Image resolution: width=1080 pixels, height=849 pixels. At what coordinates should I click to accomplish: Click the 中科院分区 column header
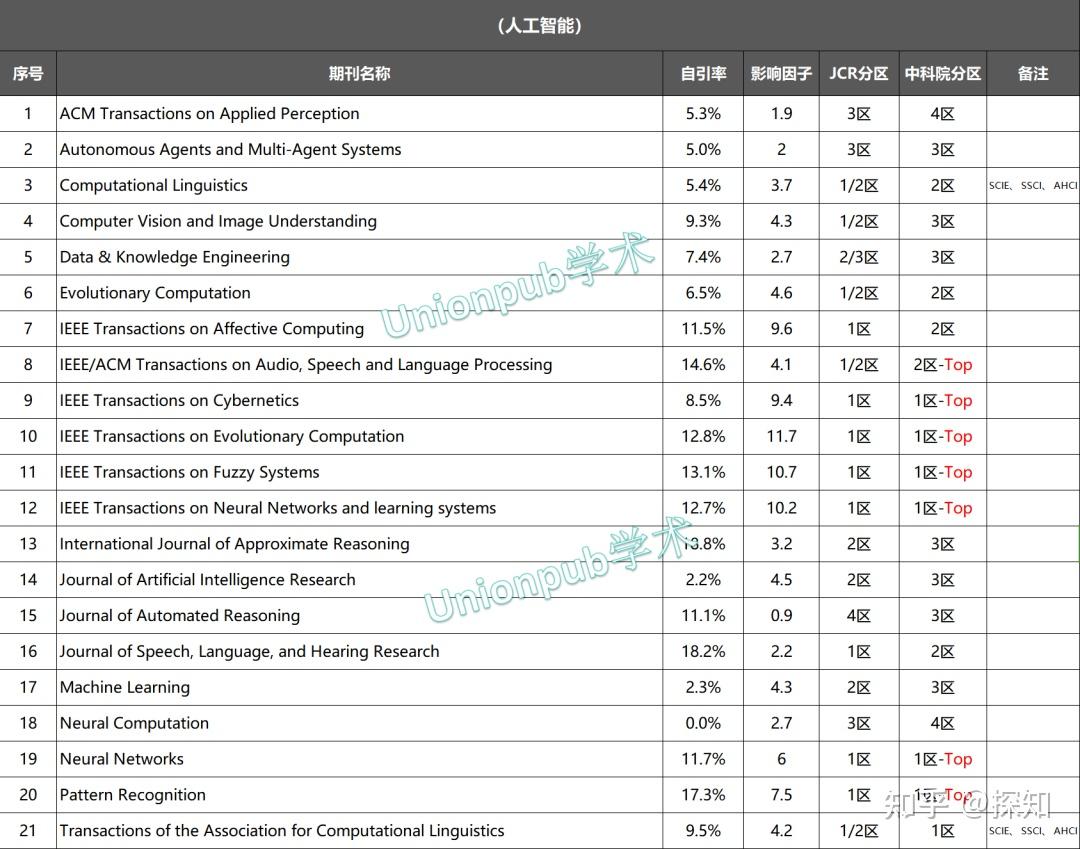tap(941, 73)
